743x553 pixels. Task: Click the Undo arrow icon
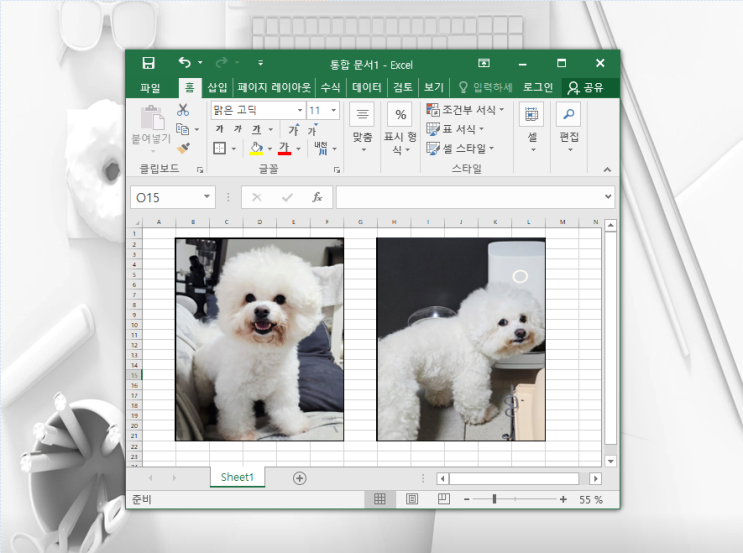click(x=184, y=63)
